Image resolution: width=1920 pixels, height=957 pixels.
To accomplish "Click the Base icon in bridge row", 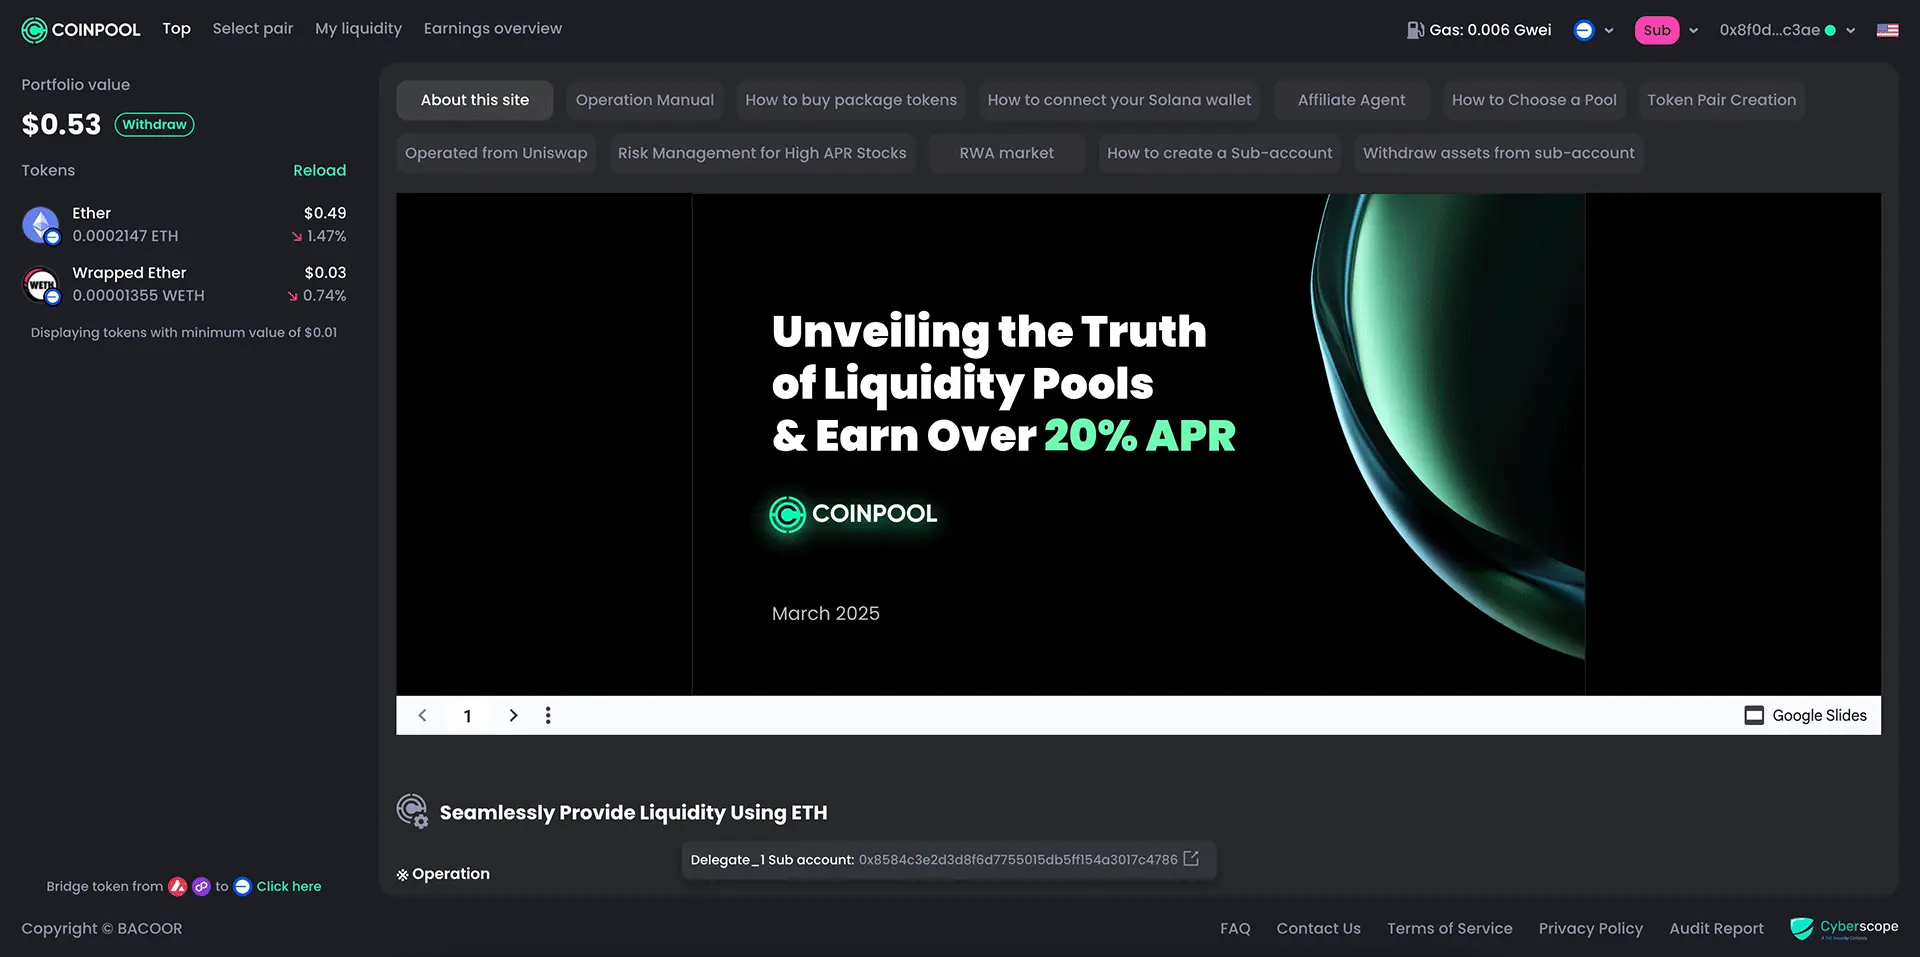I will click(x=242, y=886).
